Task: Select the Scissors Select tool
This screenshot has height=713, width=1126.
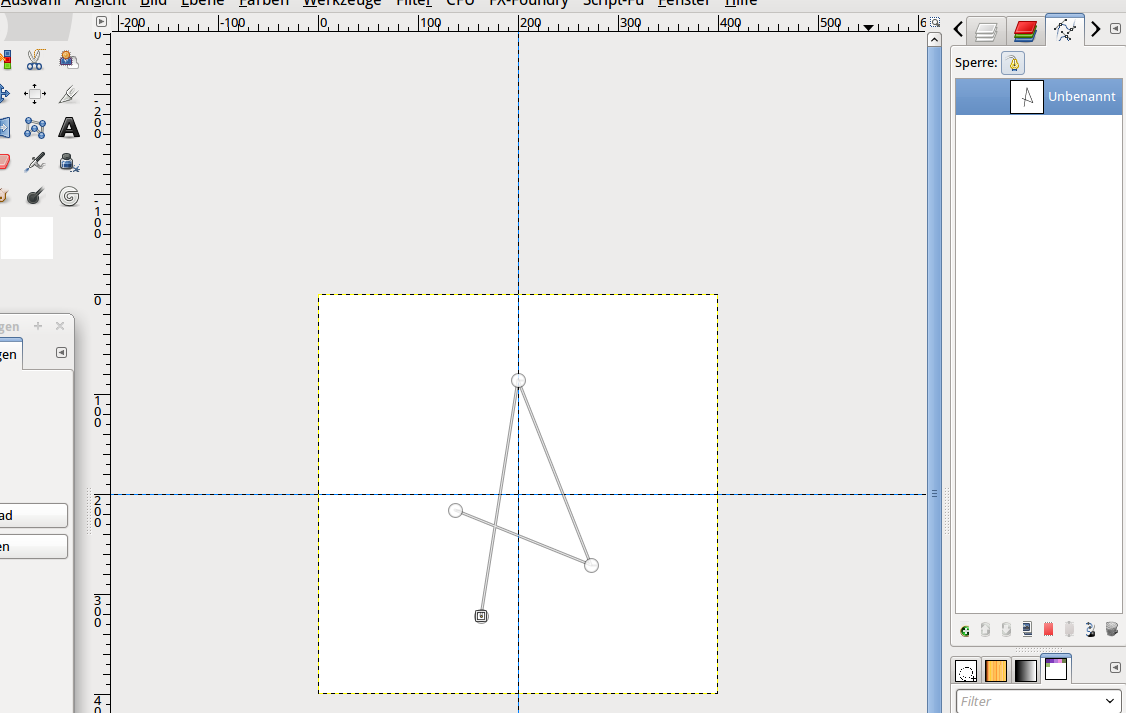Action: pos(34,60)
